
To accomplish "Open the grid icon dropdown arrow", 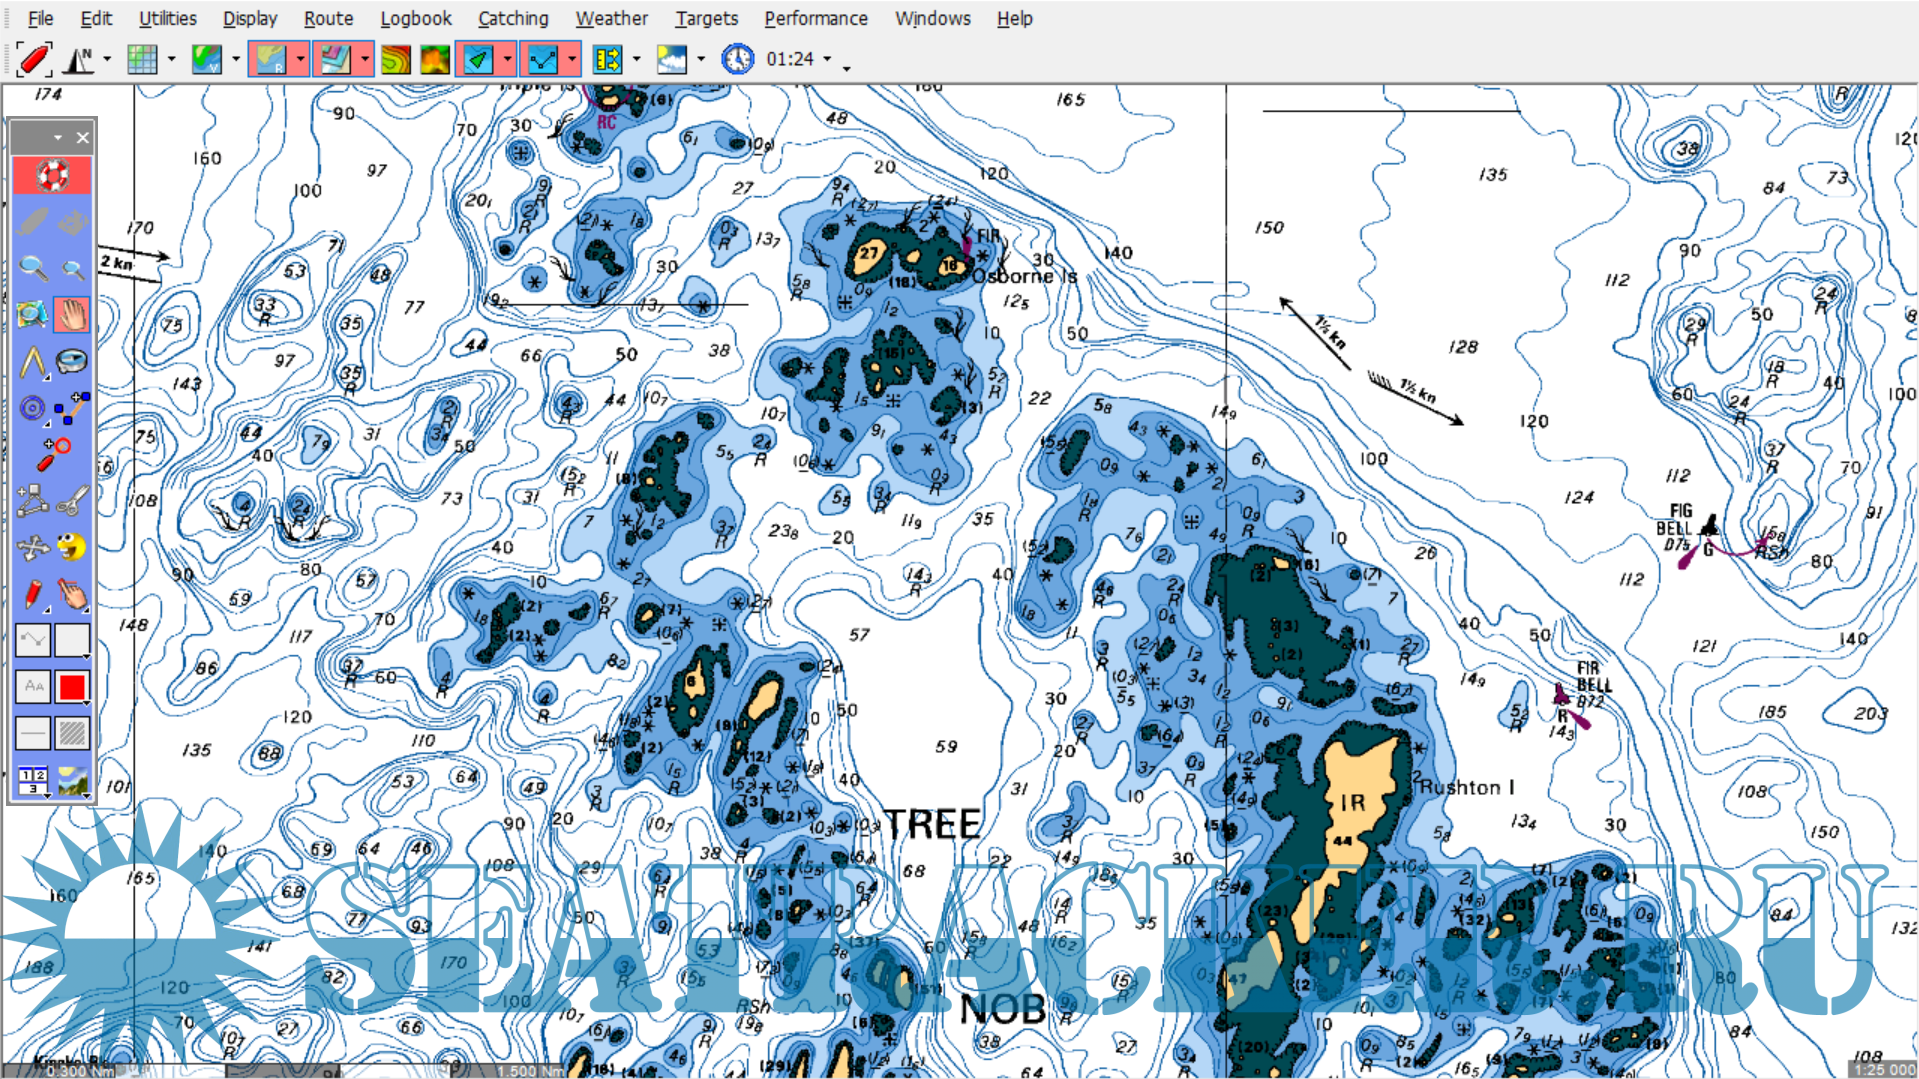I will point(171,60).
